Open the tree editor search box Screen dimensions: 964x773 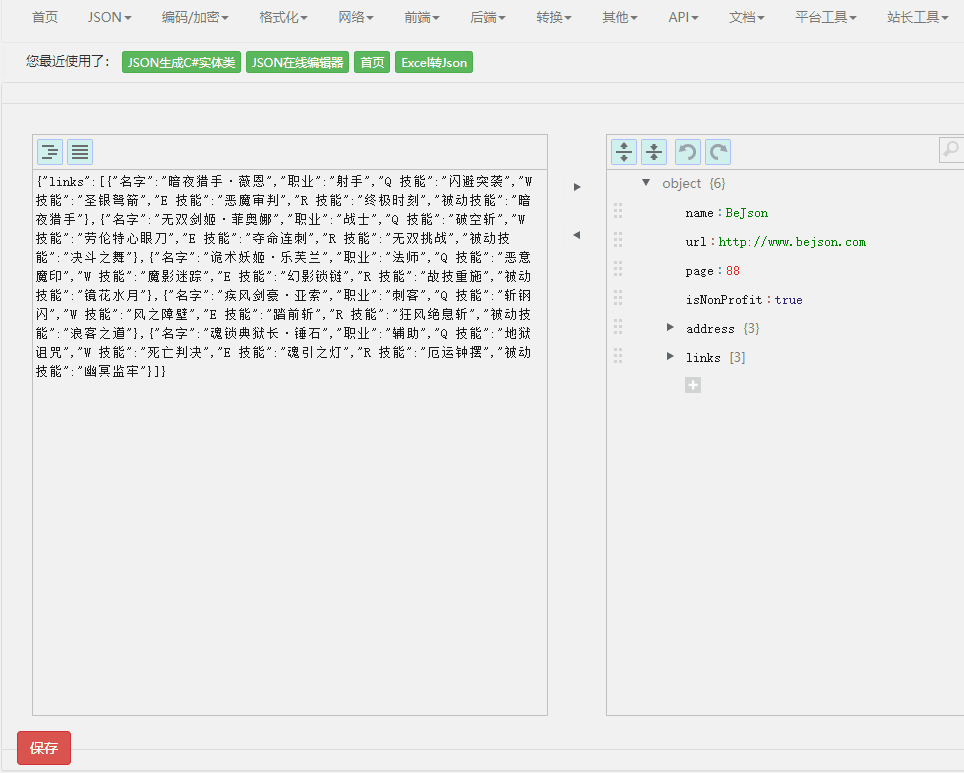click(951, 150)
